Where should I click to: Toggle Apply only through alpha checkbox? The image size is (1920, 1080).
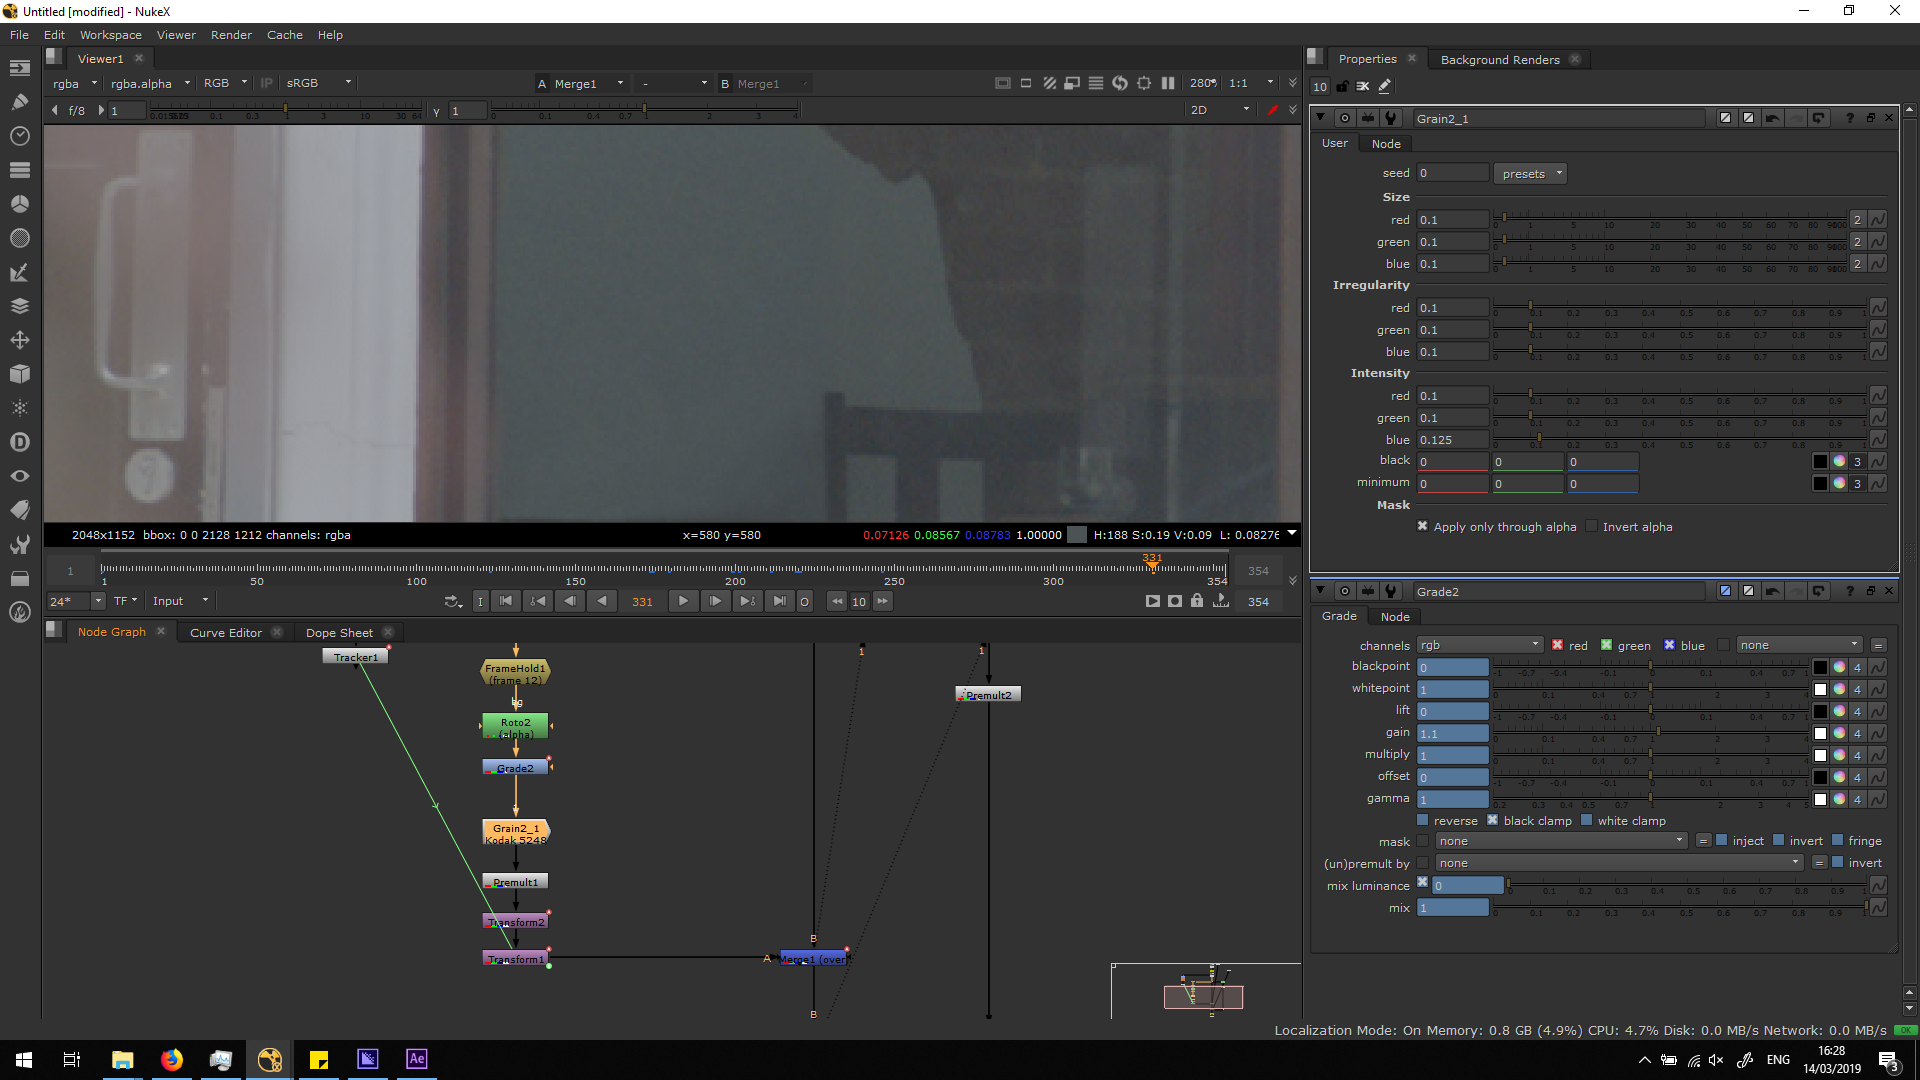click(1422, 526)
